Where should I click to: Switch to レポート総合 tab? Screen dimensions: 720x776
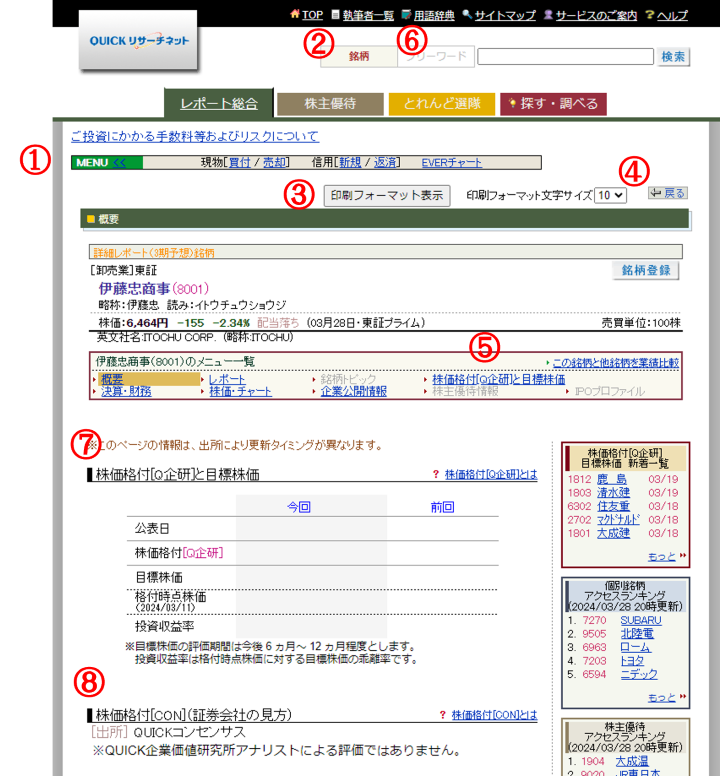[x=219, y=103]
